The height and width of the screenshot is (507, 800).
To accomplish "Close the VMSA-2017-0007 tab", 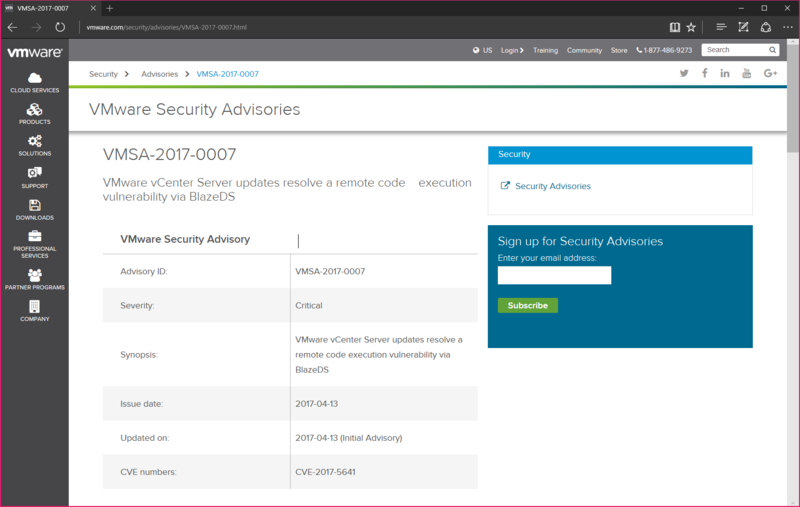I will pos(93,8).
